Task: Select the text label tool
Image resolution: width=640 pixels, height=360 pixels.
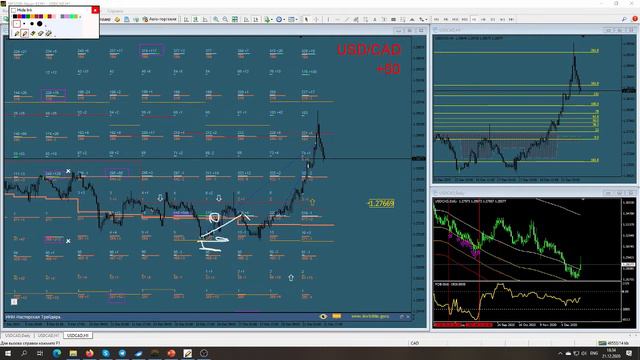Action: [384, 19]
